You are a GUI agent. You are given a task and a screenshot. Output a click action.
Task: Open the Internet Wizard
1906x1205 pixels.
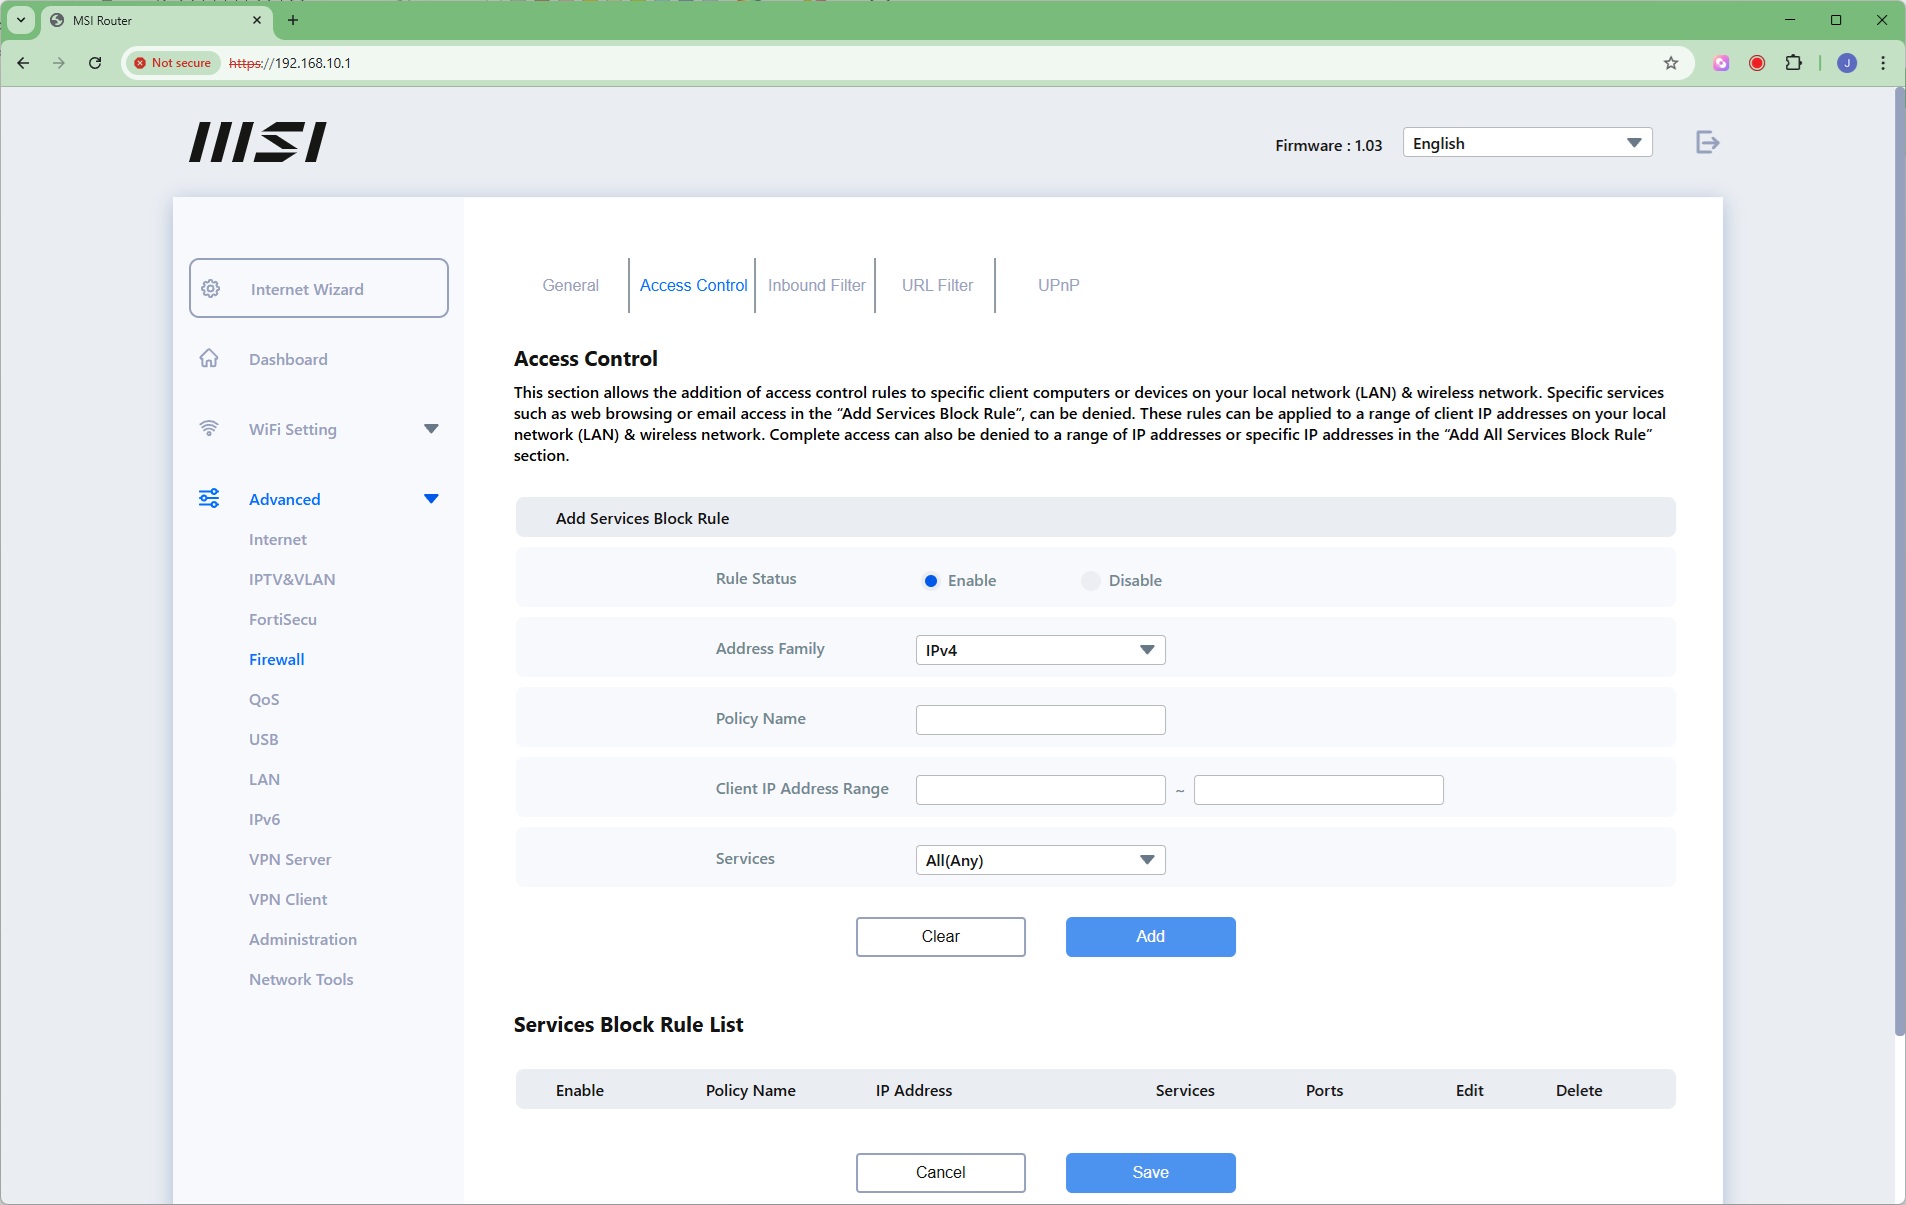[319, 288]
